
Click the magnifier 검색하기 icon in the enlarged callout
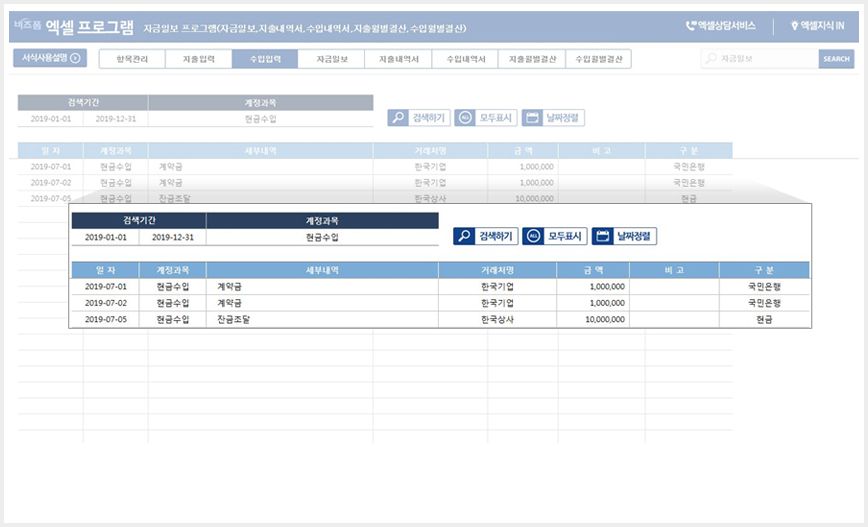click(464, 236)
